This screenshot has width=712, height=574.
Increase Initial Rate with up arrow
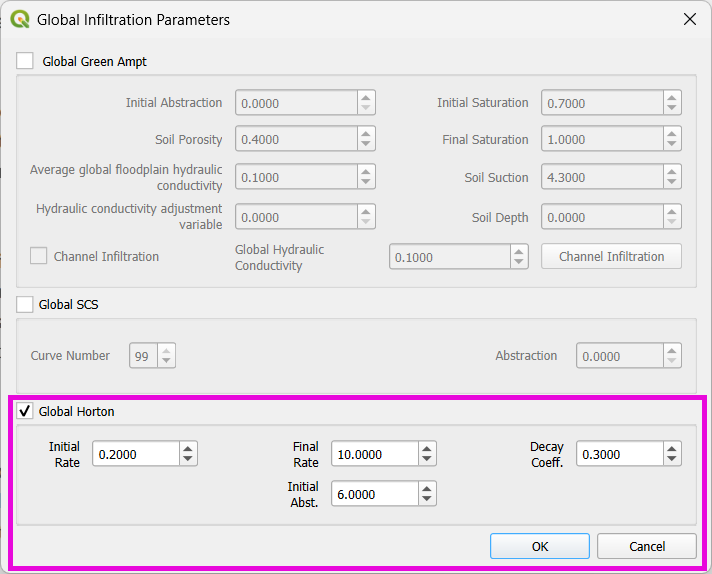coord(188,448)
